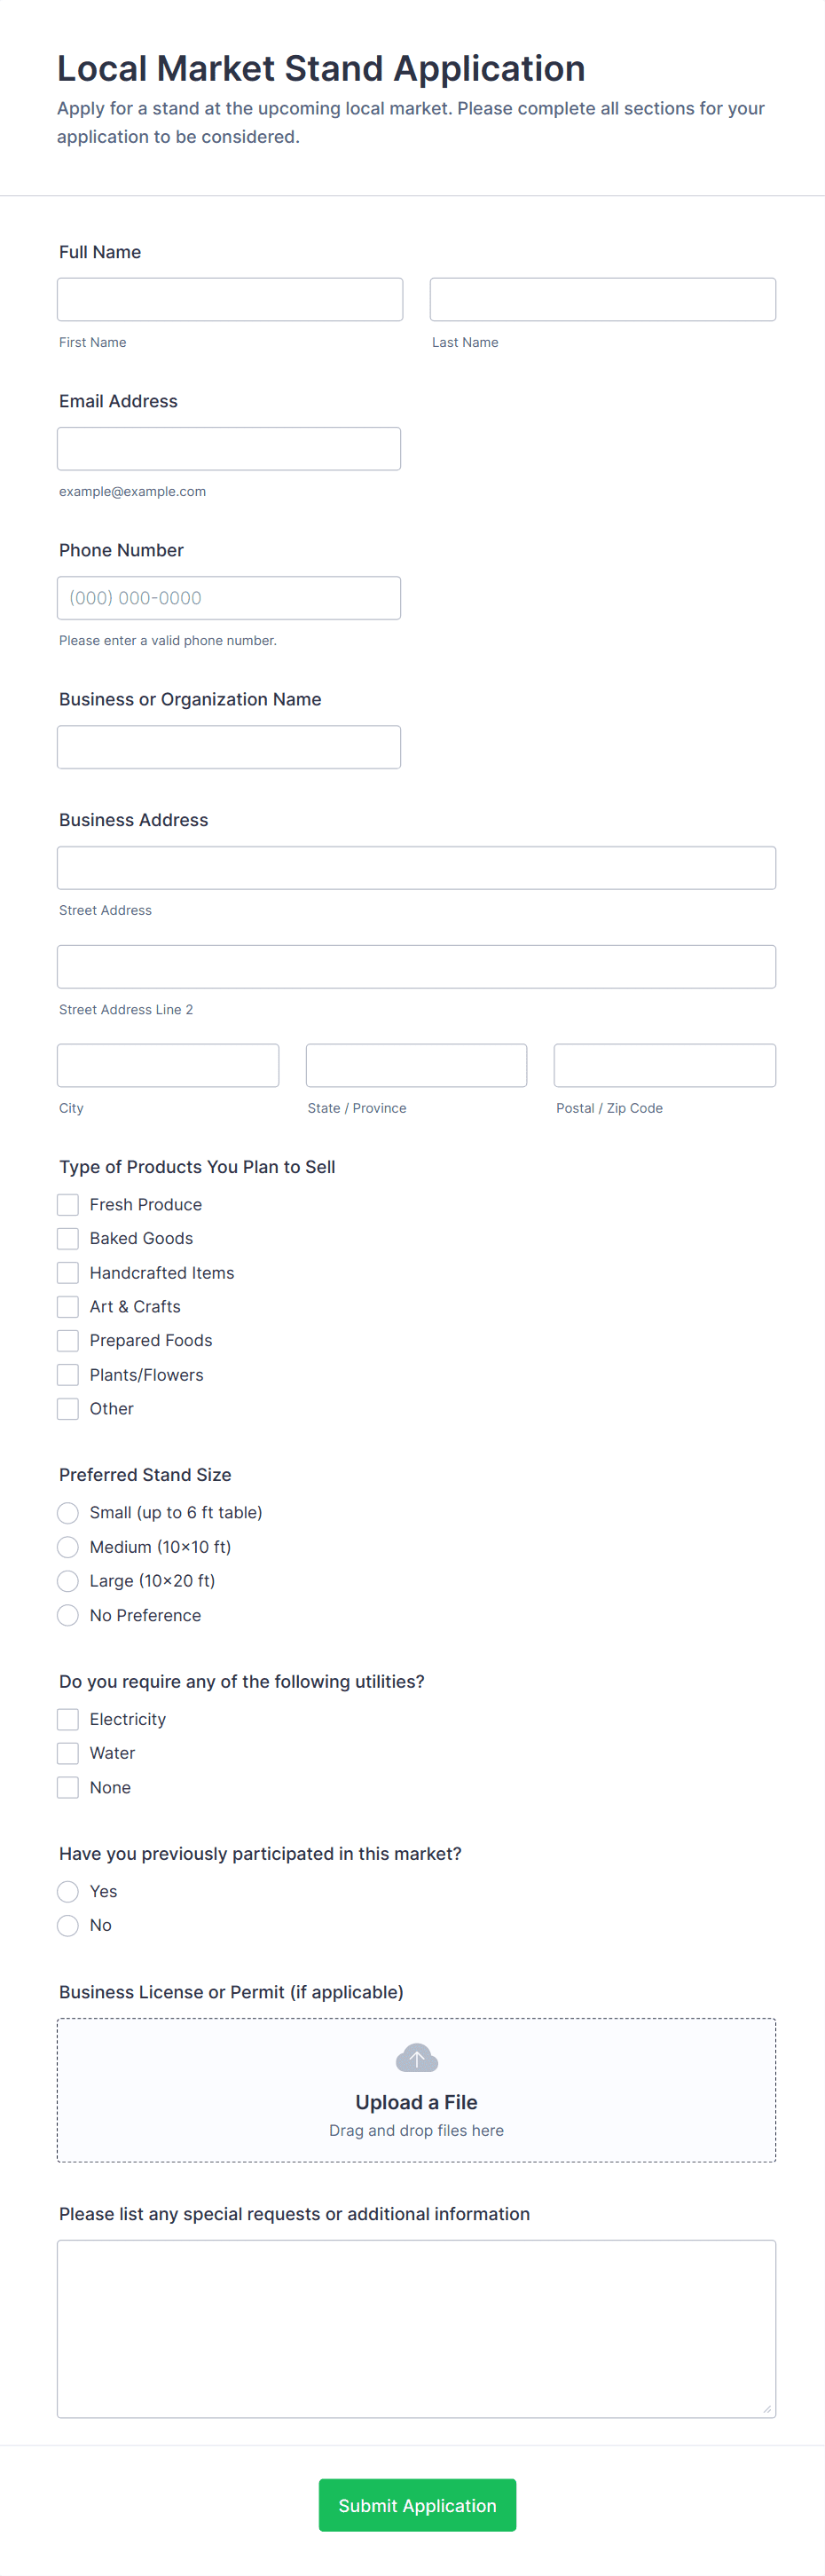The width and height of the screenshot is (825, 2576).
Task: Choose No for previous participation
Action: pos(68,1924)
